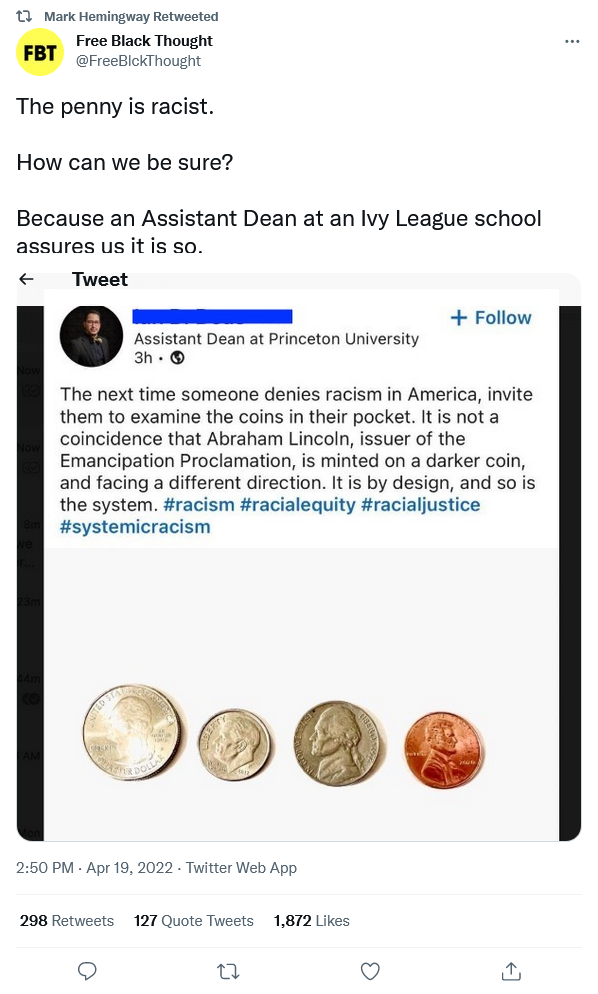This screenshot has width=598, height=994.
Task: View the 127 Quote Tweets list
Action: point(193,920)
